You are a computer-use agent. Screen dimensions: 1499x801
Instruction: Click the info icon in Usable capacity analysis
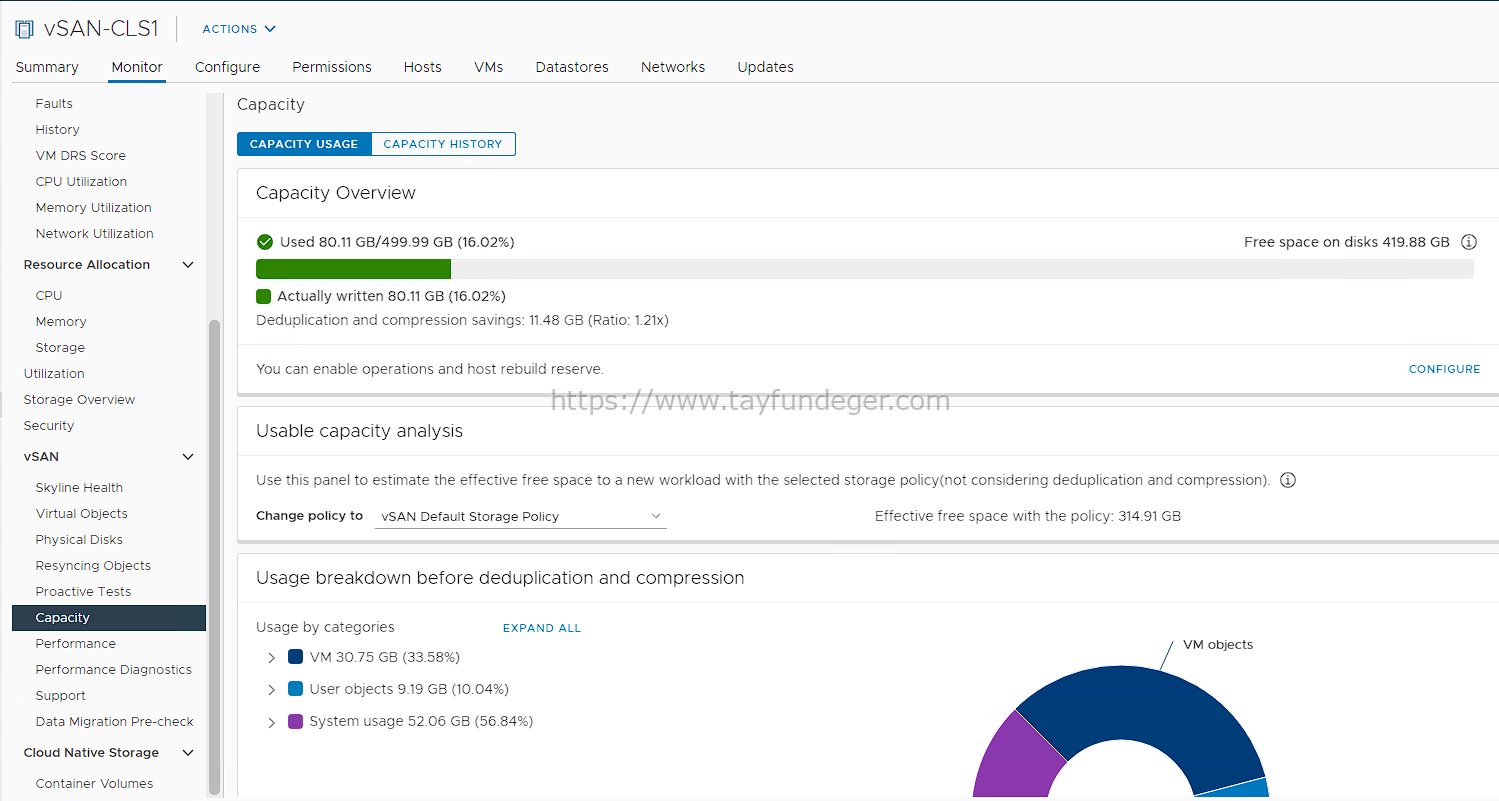point(1288,480)
